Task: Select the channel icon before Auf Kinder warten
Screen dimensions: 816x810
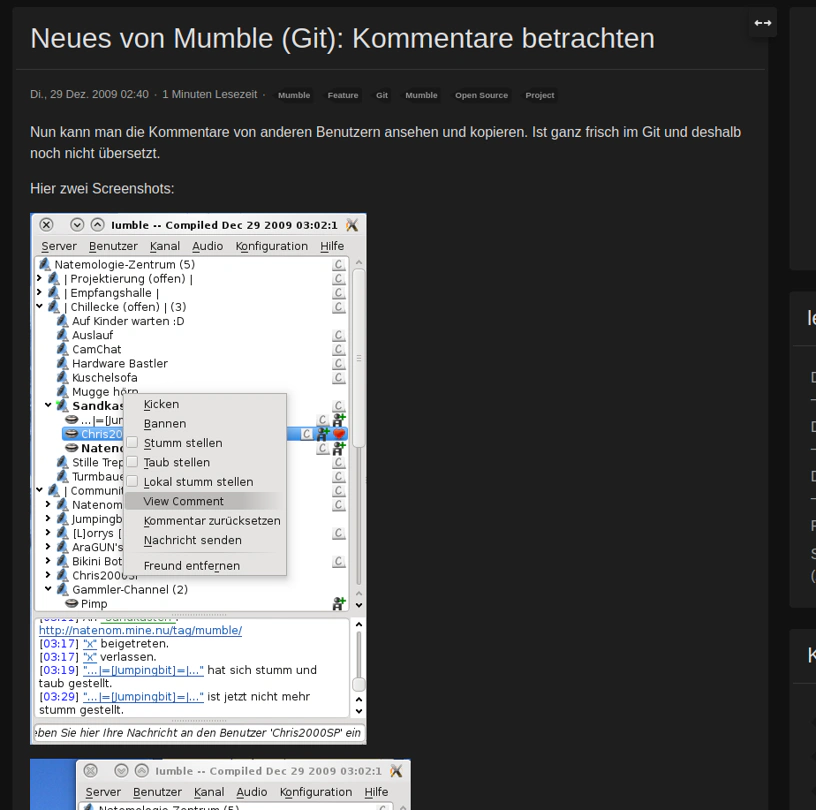Action: pyautogui.click(x=62, y=321)
